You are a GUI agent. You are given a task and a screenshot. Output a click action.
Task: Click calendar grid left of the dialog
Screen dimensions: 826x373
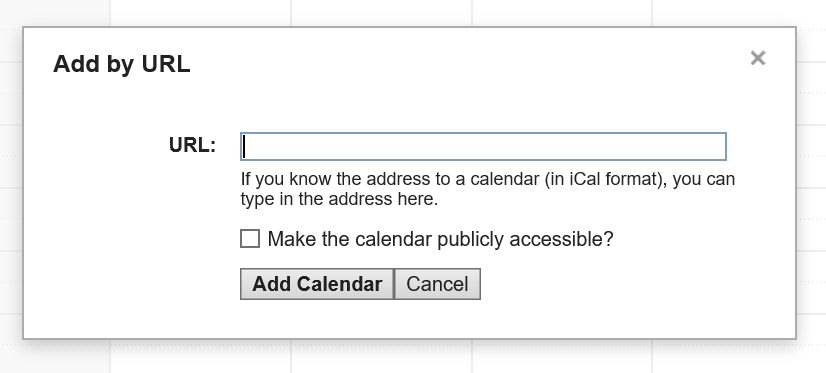11,184
